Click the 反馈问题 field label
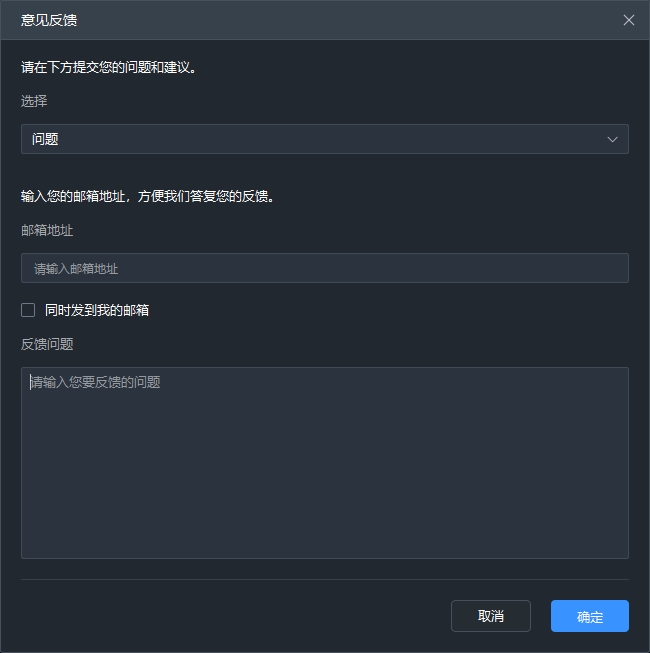The image size is (650, 653). click(x=47, y=344)
